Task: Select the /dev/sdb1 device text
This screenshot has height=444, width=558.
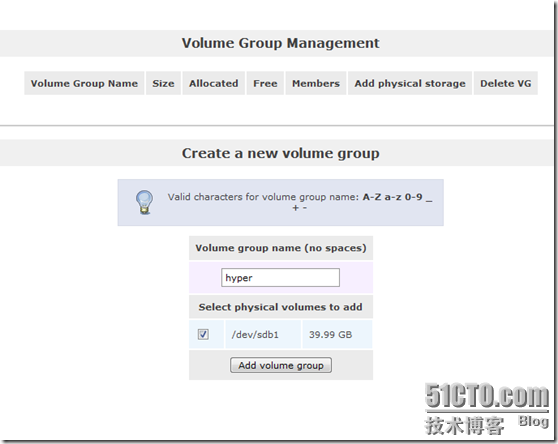Action: (x=255, y=335)
